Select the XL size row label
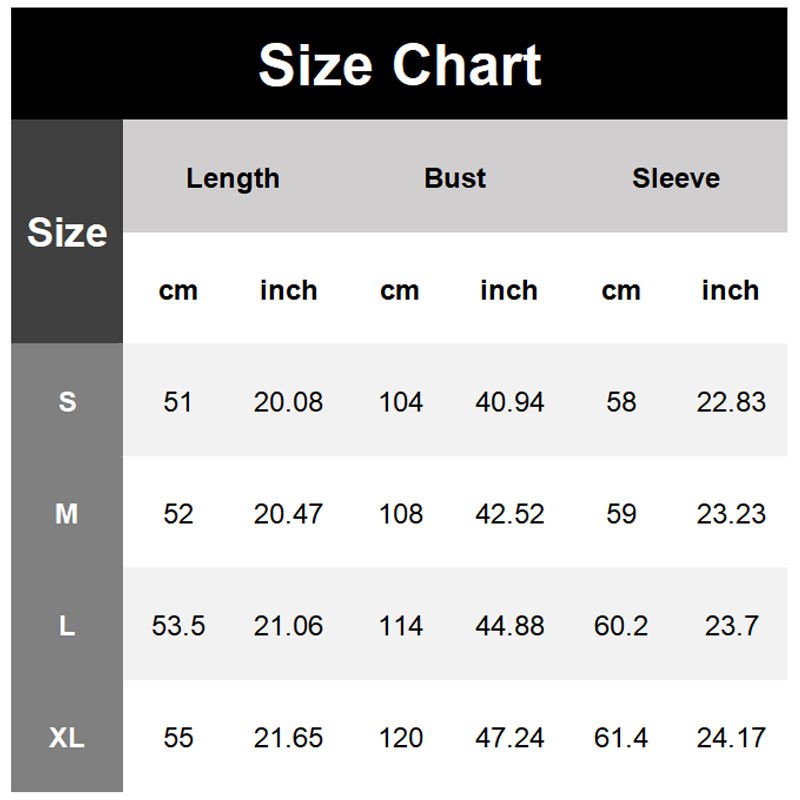The width and height of the screenshot is (800, 800). point(67,738)
